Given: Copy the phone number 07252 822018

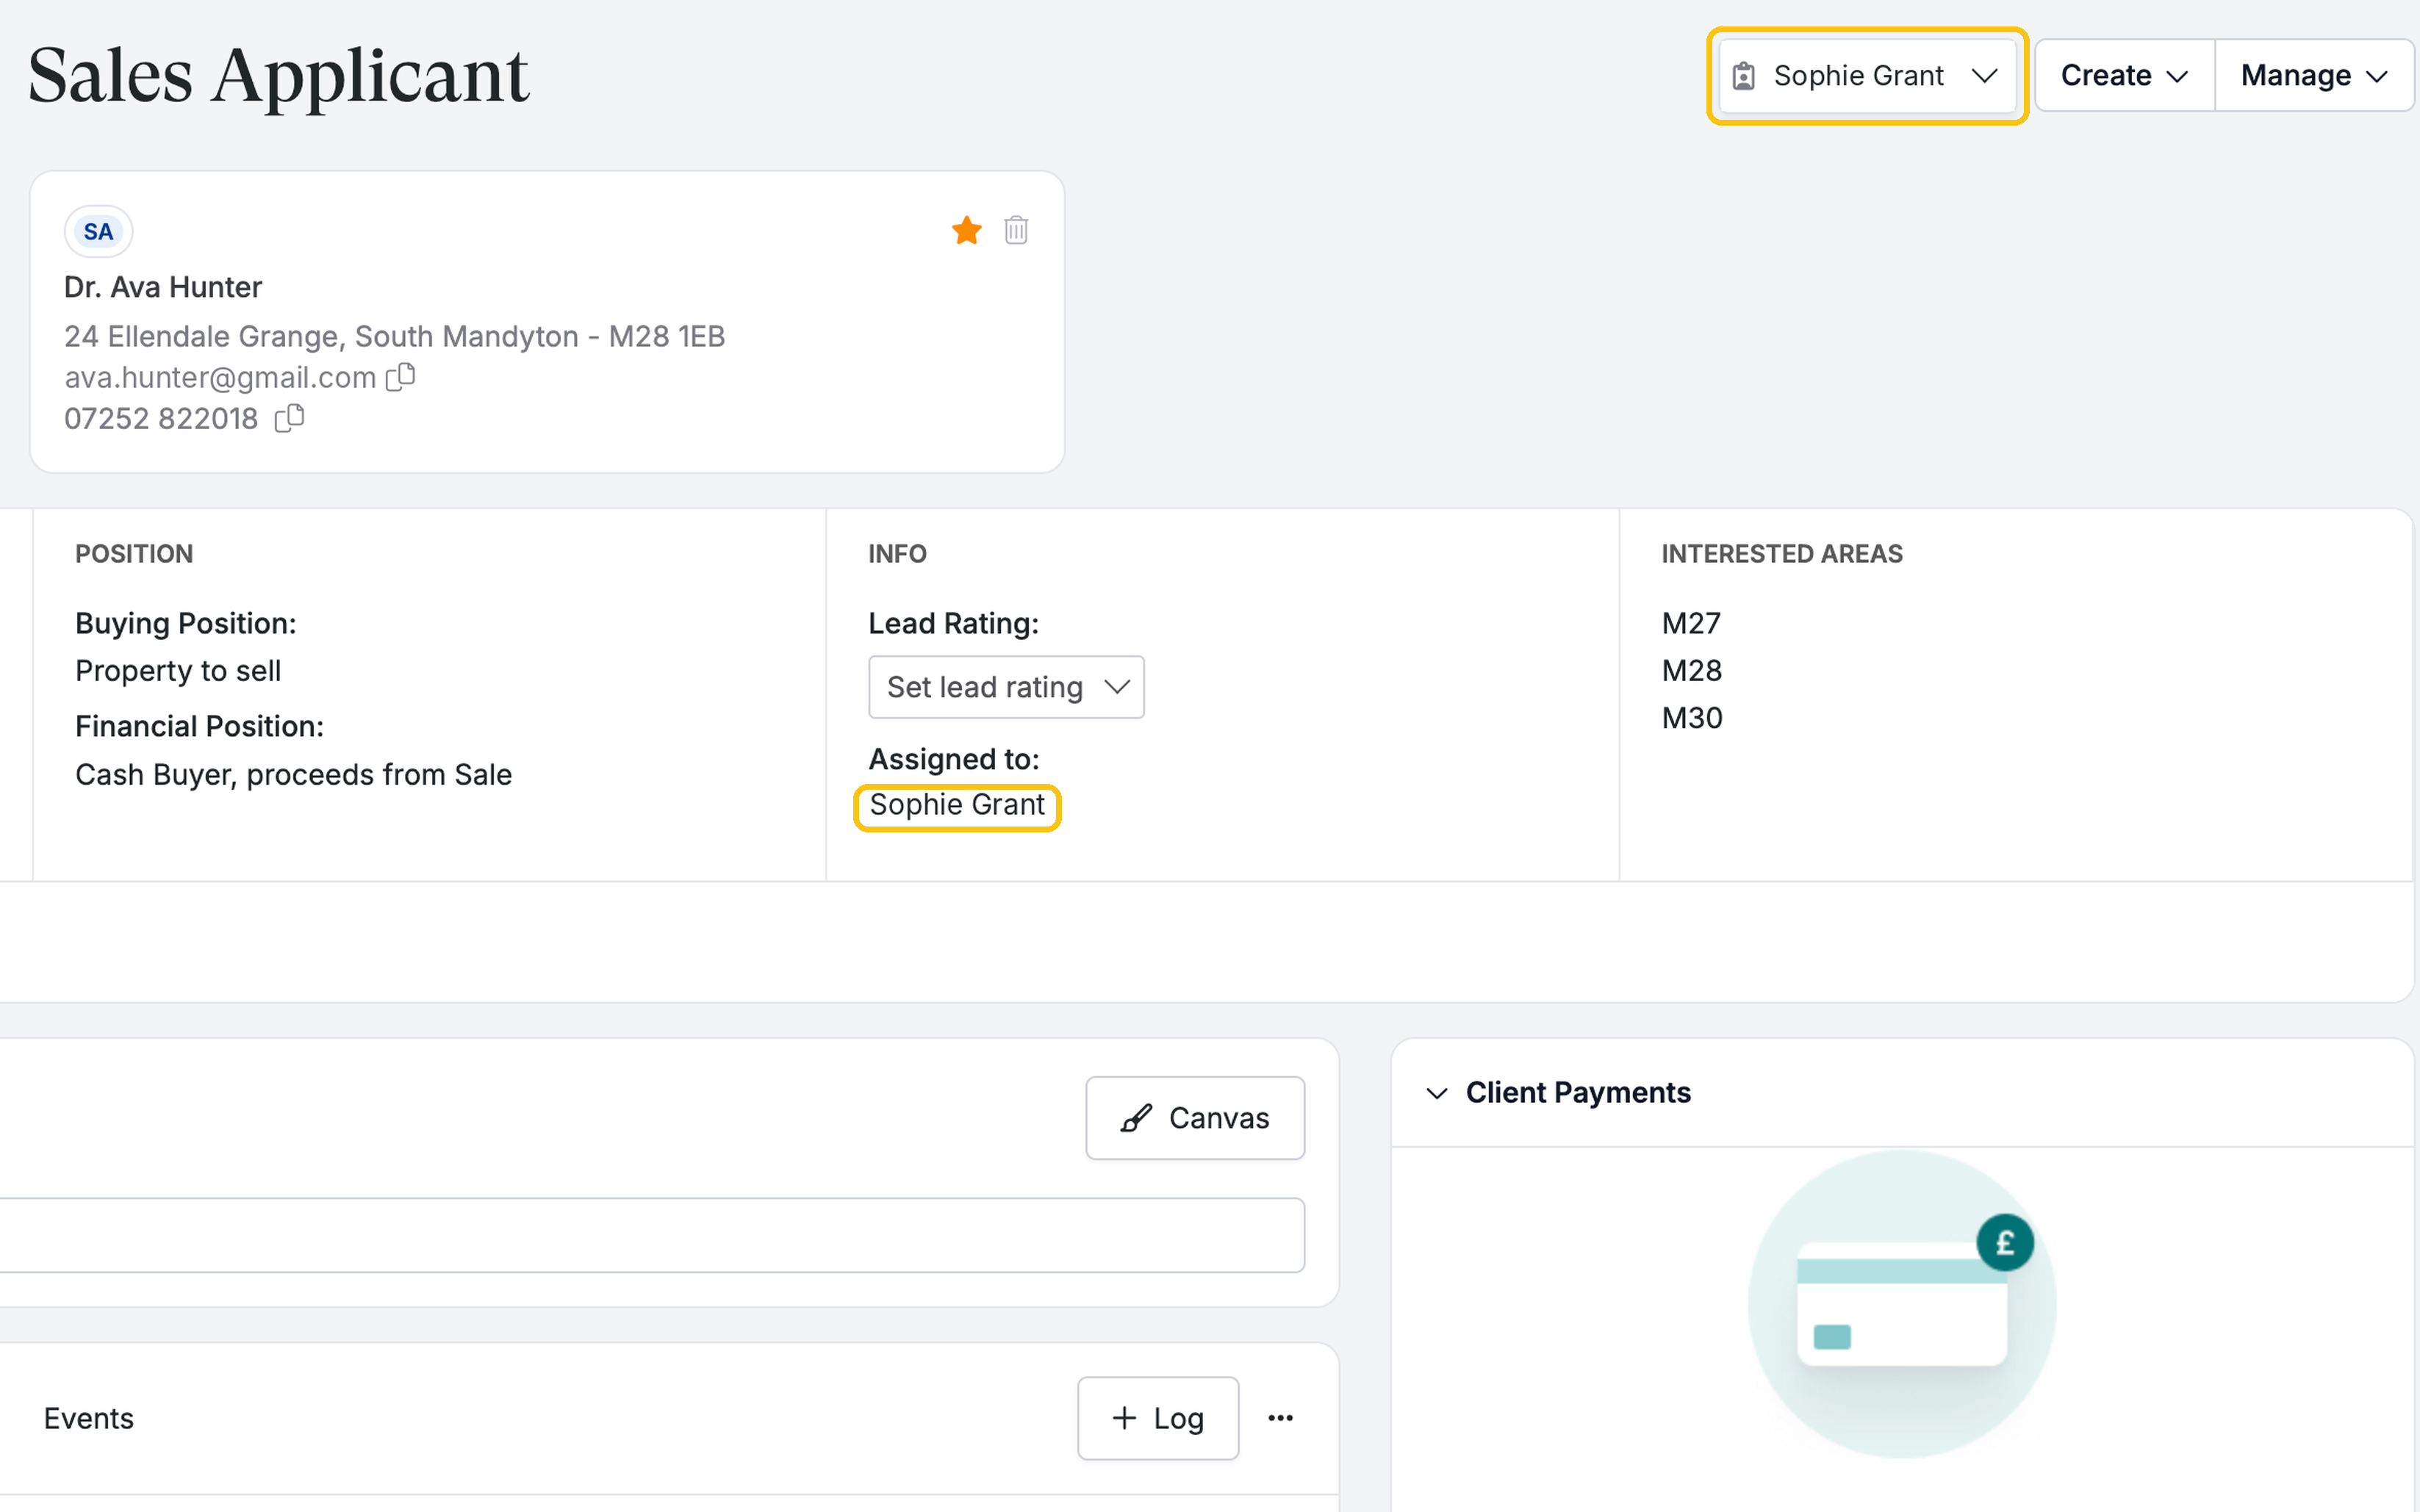Looking at the screenshot, I should [290, 418].
